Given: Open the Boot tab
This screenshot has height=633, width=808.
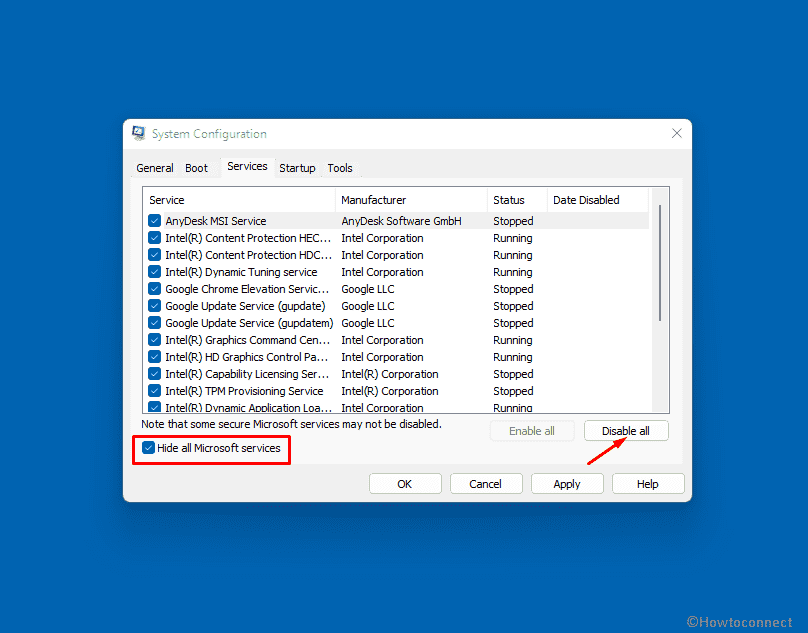Looking at the screenshot, I should tap(196, 168).
